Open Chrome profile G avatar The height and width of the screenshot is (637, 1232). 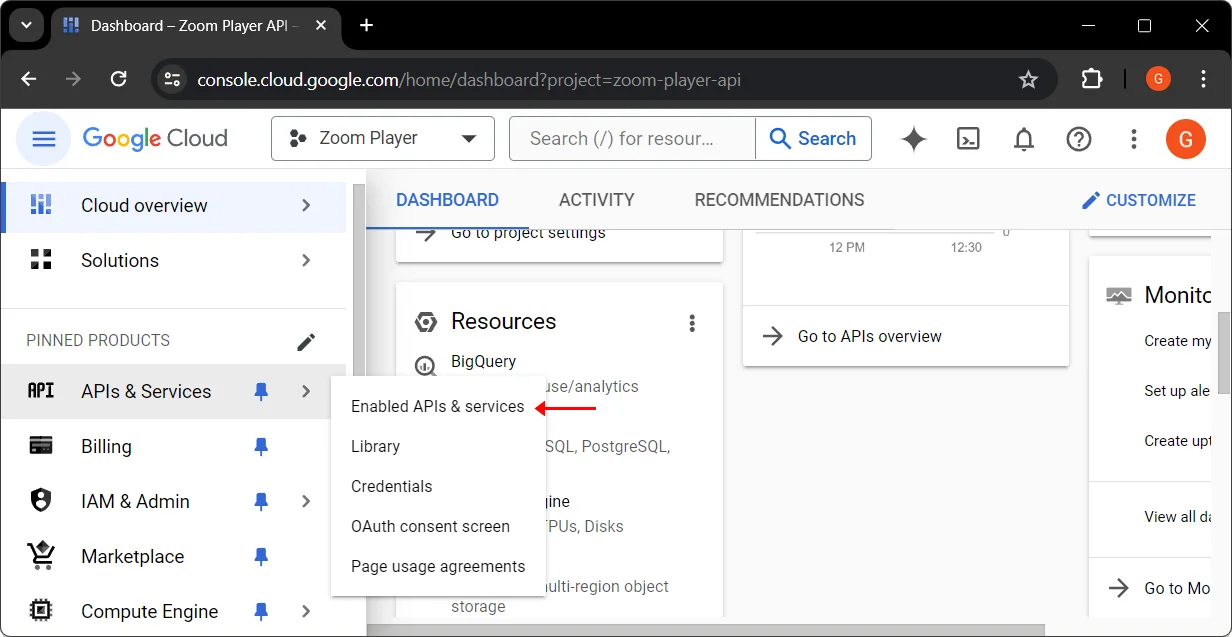(1158, 79)
